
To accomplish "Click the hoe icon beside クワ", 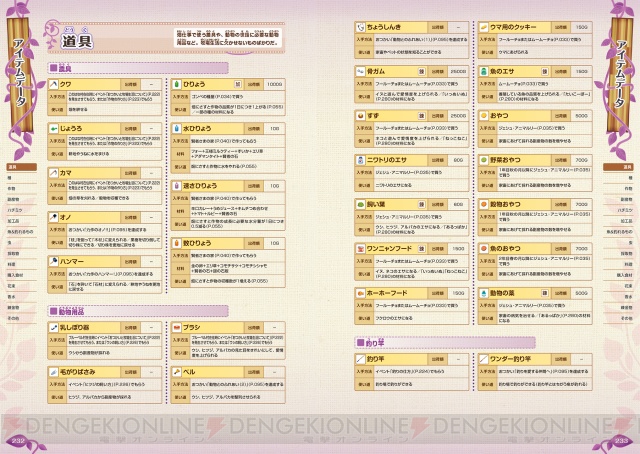I will click(x=53, y=84).
